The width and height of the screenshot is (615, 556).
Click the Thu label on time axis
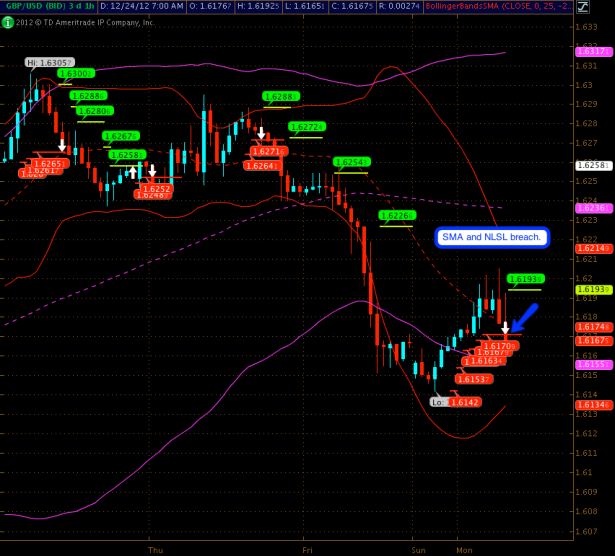155,549
